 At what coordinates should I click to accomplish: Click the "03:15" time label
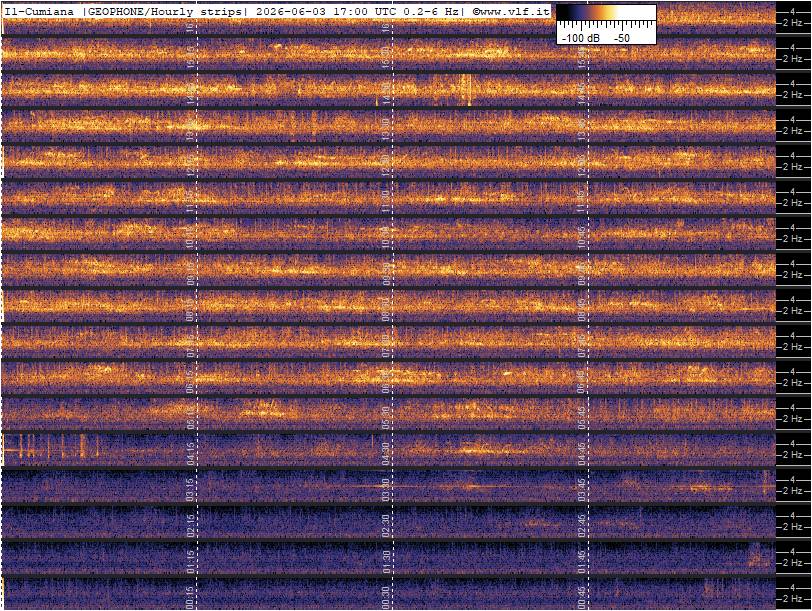tap(190, 490)
